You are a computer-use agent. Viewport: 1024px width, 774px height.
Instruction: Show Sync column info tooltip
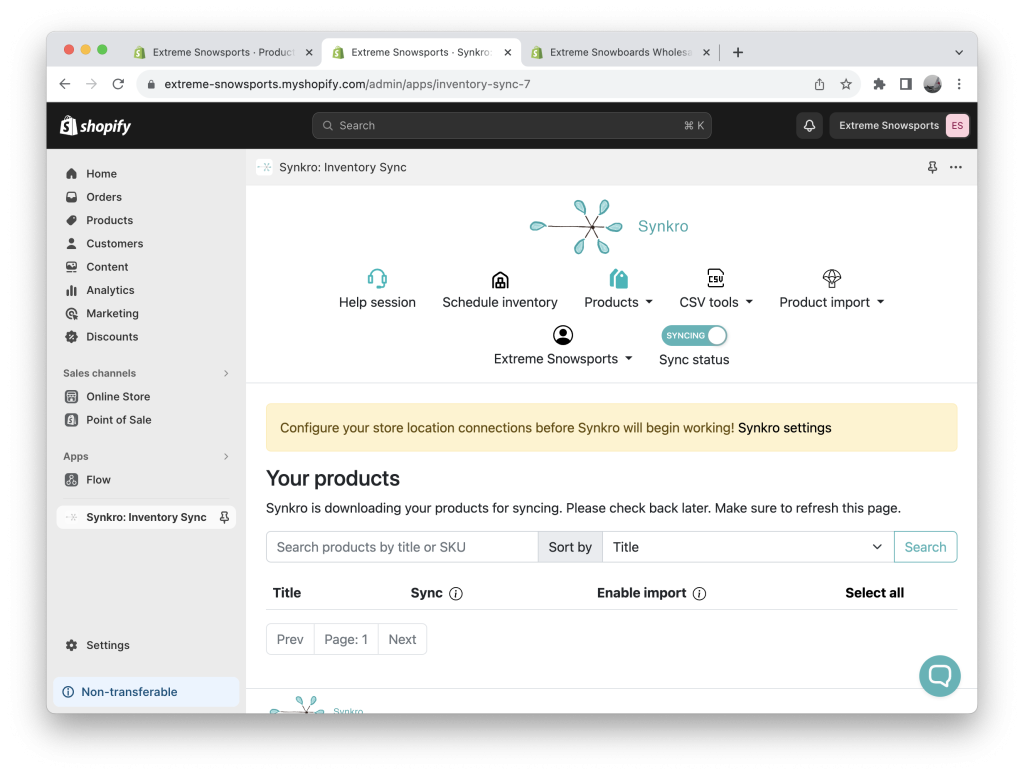[x=456, y=594]
